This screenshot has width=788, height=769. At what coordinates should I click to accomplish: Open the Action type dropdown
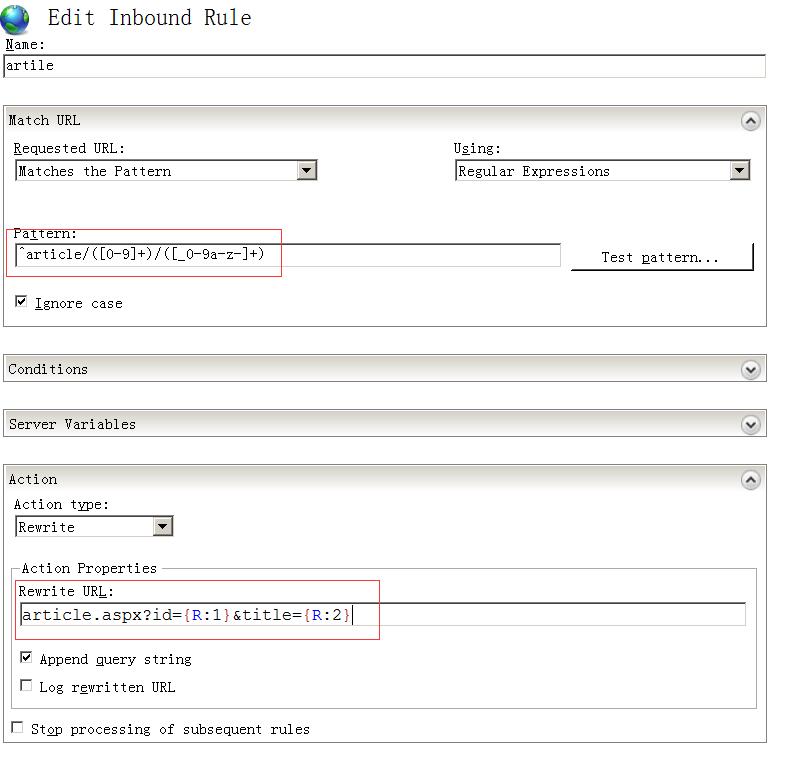[x=163, y=527]
